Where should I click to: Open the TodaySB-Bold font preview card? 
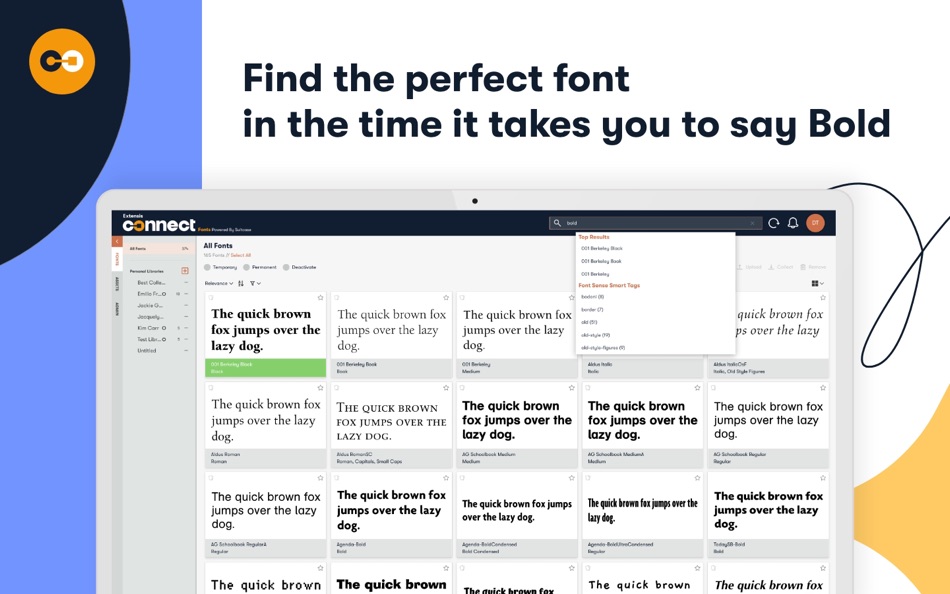click(x=768, y=515)
